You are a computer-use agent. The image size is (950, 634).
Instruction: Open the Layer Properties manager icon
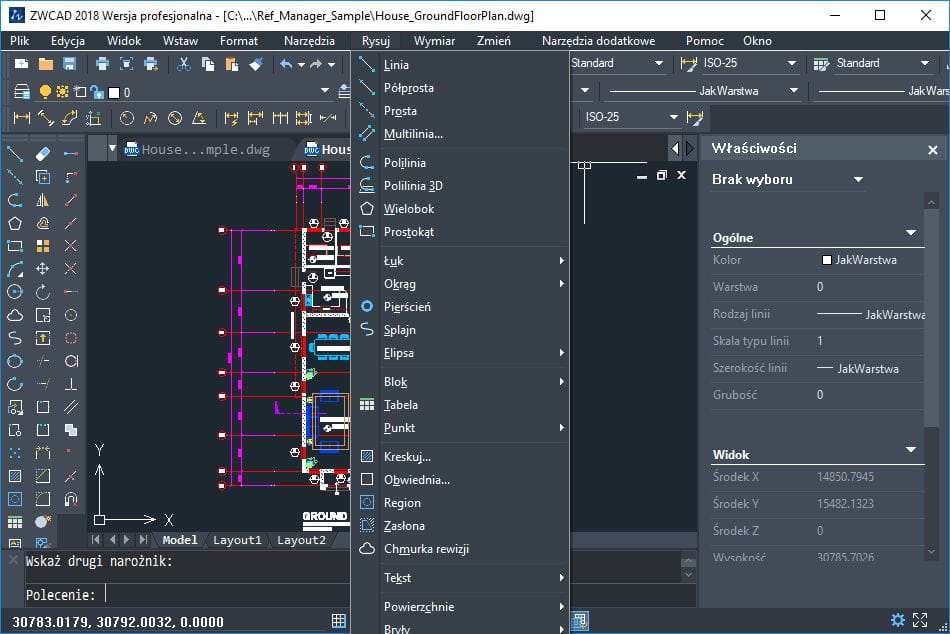coord(22,92)
